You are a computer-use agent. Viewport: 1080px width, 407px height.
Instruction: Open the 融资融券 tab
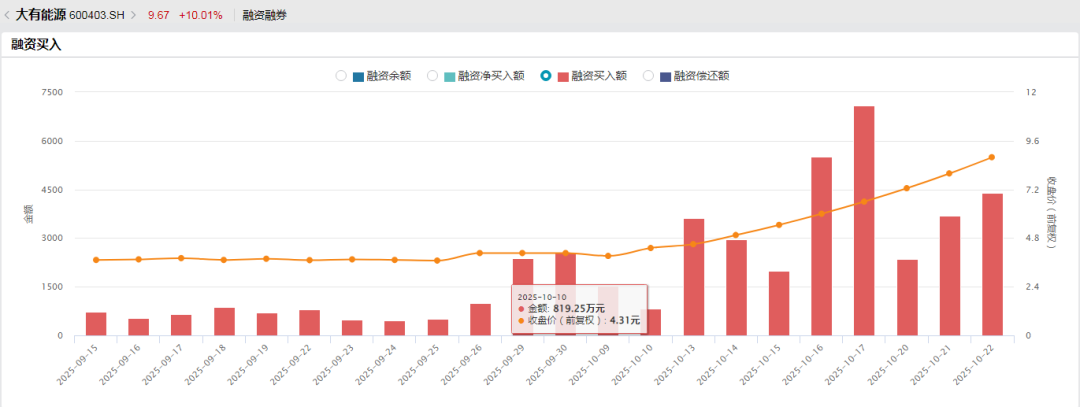(265, 16)
